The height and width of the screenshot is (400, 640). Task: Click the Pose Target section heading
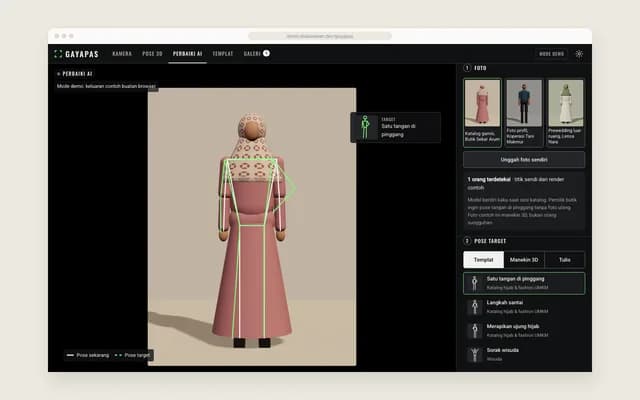(490, 241)
